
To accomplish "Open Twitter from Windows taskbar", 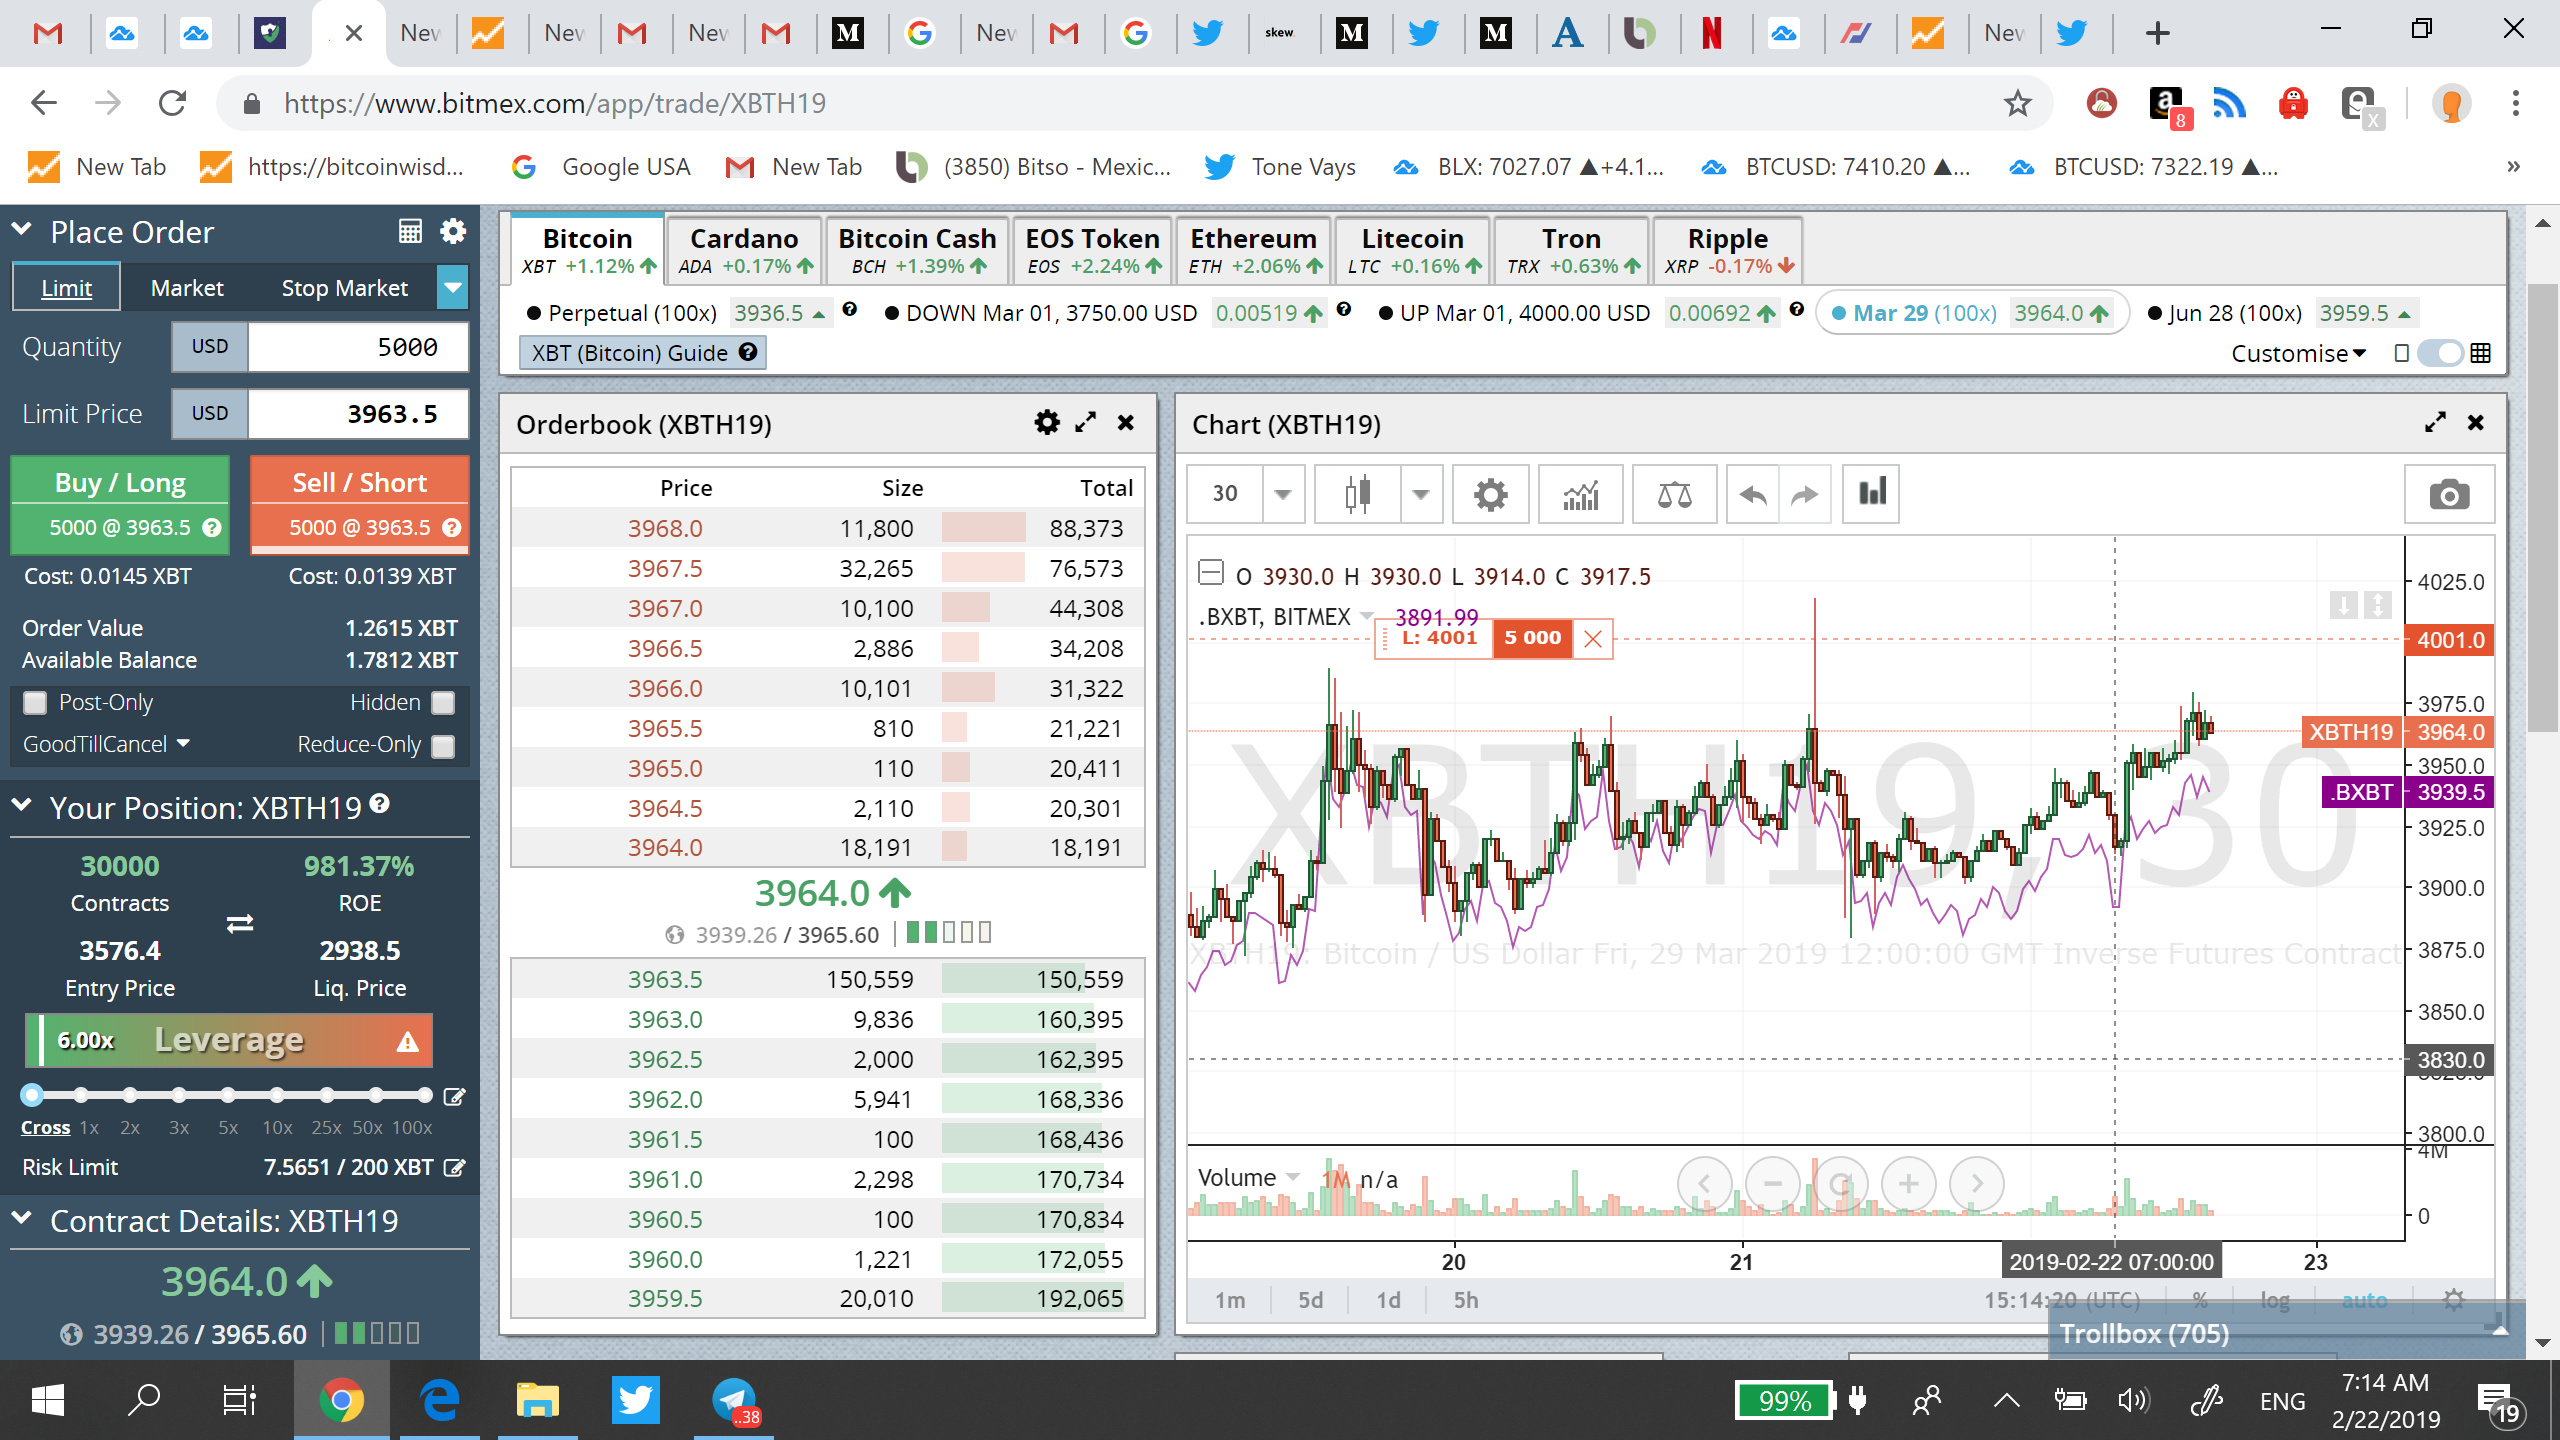I will click(636, 1400).
